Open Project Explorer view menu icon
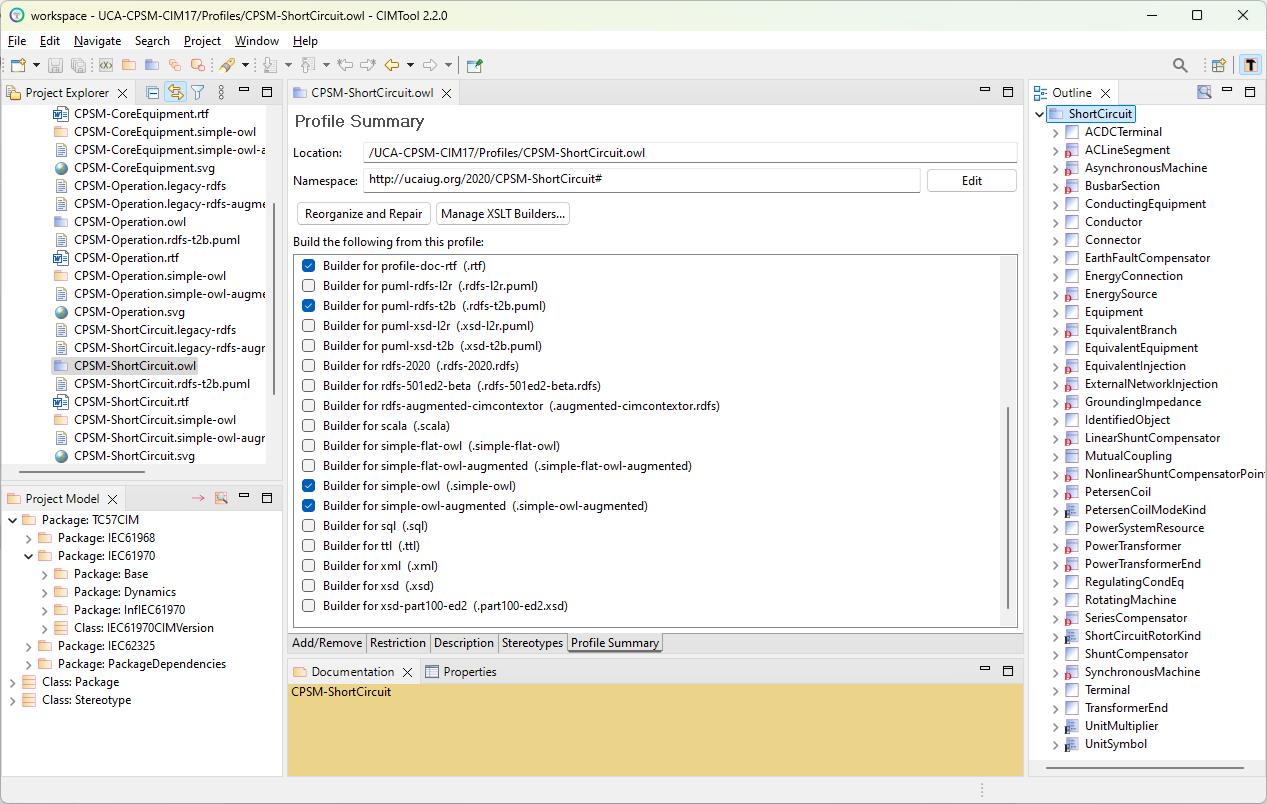Image resolution: width=1267 pixels, height=804 pixels. click(221, 92)
